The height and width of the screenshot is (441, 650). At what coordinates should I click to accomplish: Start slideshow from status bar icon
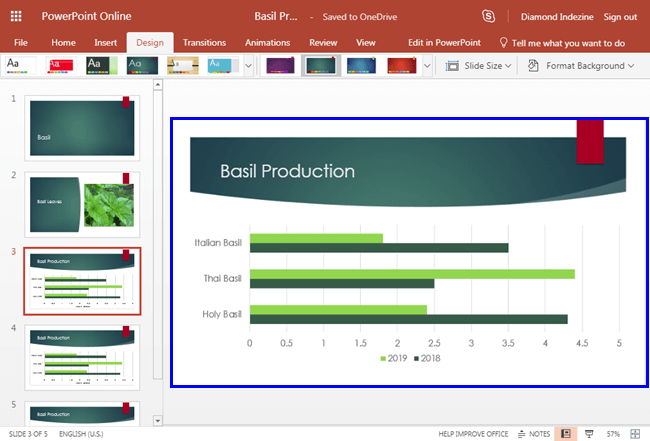click(589, 433)
